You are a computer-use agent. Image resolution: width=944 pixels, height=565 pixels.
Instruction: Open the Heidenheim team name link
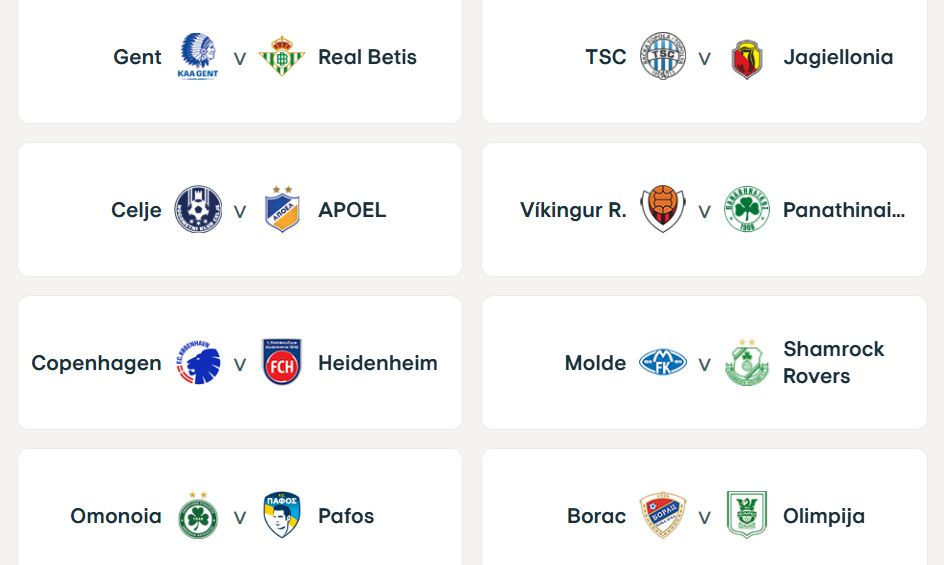378,363
